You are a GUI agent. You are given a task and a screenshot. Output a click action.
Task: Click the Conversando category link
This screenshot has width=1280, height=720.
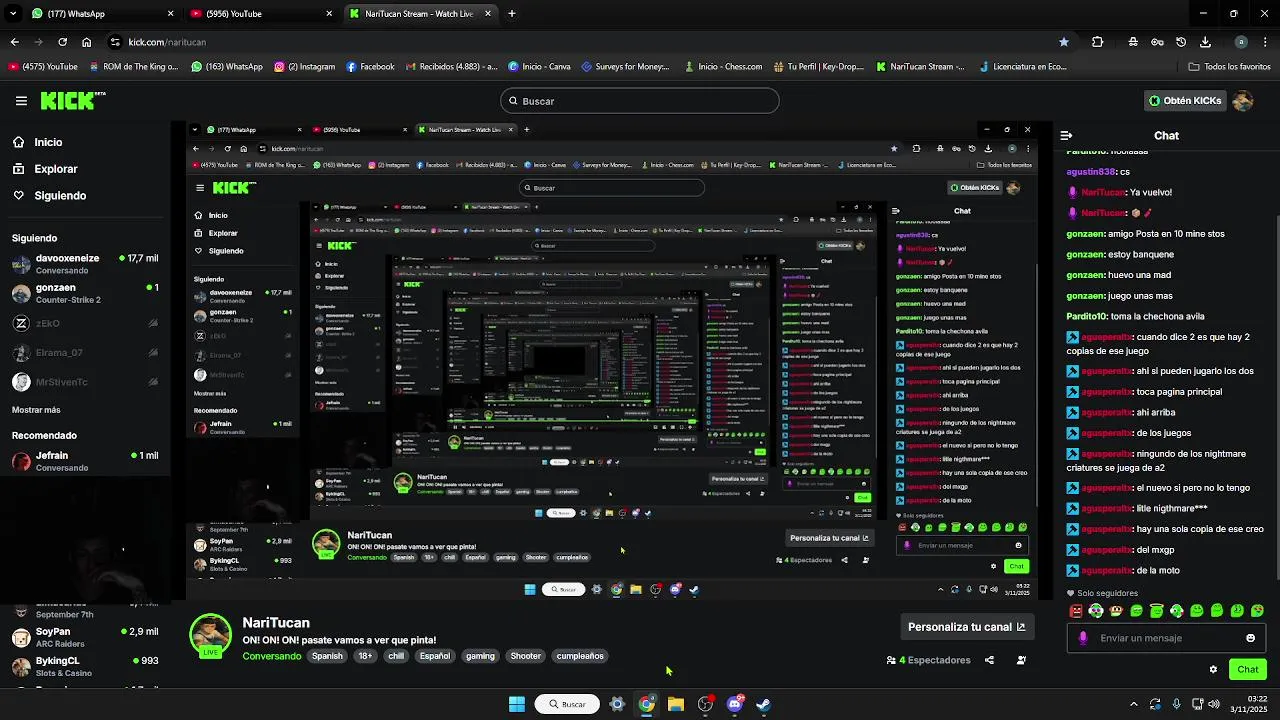pos(271,656)
